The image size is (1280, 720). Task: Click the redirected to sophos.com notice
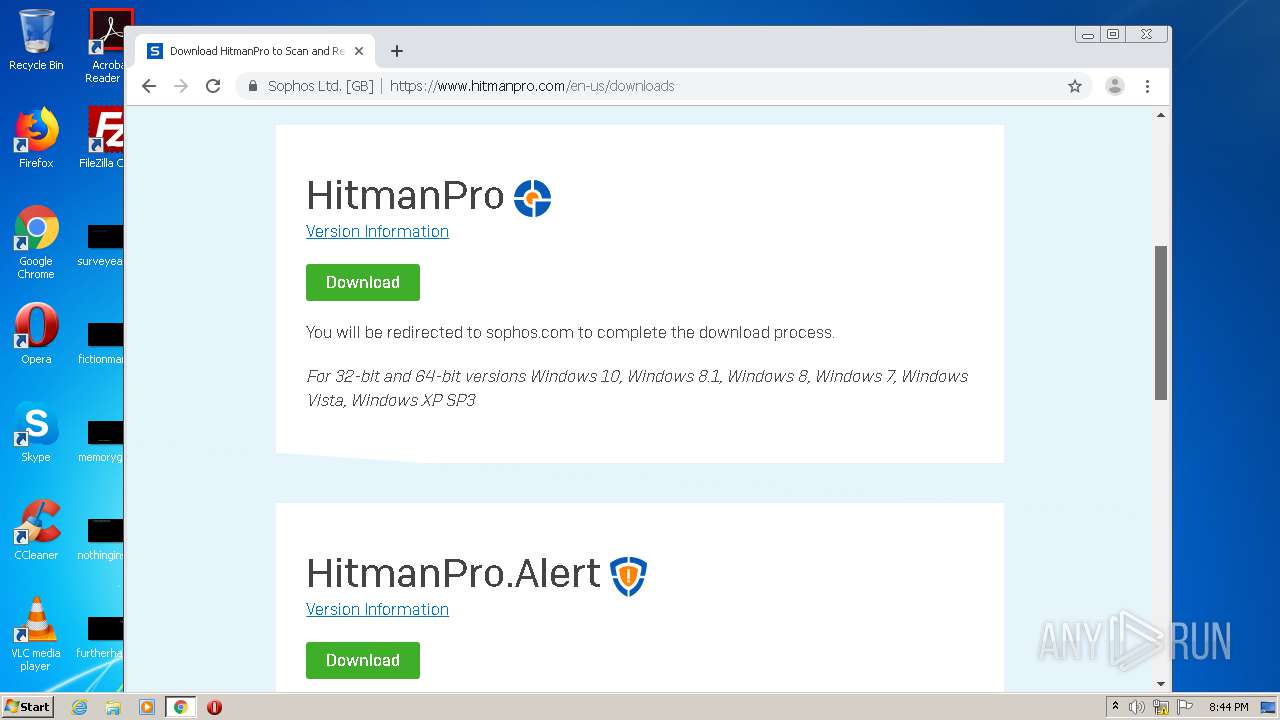click(570, 332)
